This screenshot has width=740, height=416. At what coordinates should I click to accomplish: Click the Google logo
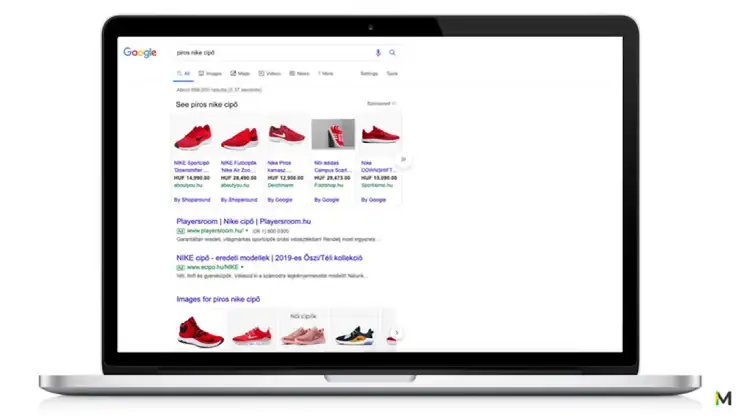click(x=140, y=52)
